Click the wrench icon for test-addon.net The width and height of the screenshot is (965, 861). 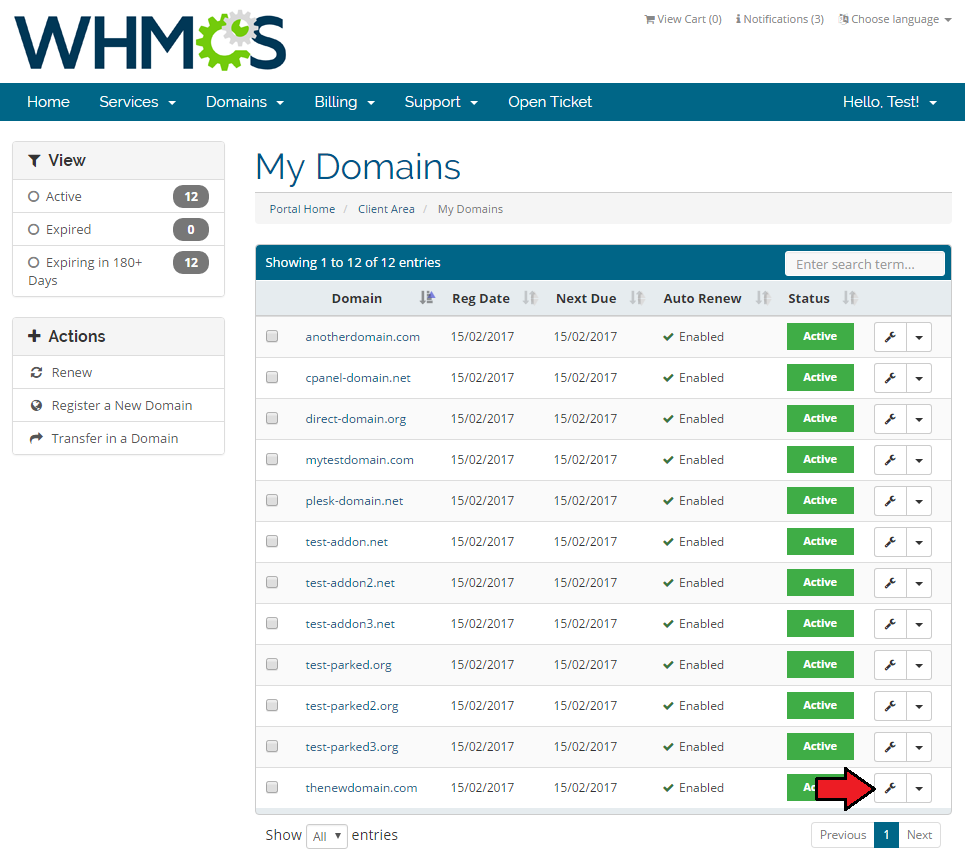tap(890, 542)
